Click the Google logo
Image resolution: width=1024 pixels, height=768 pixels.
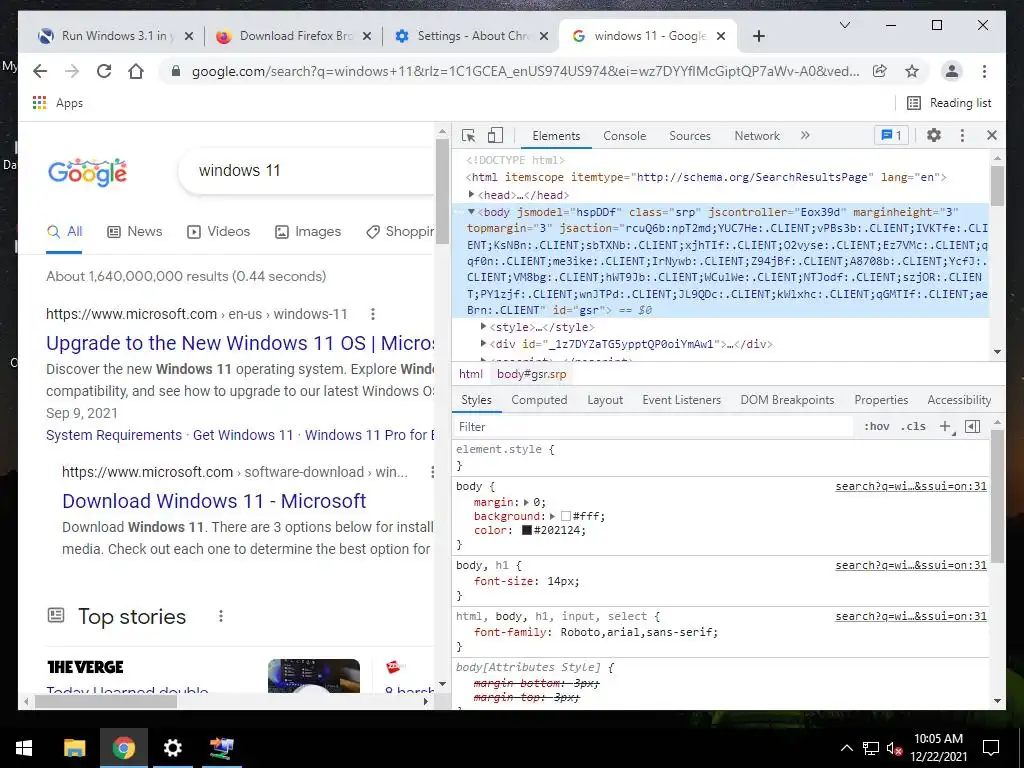pyautogui.click(x=88, y=172)
